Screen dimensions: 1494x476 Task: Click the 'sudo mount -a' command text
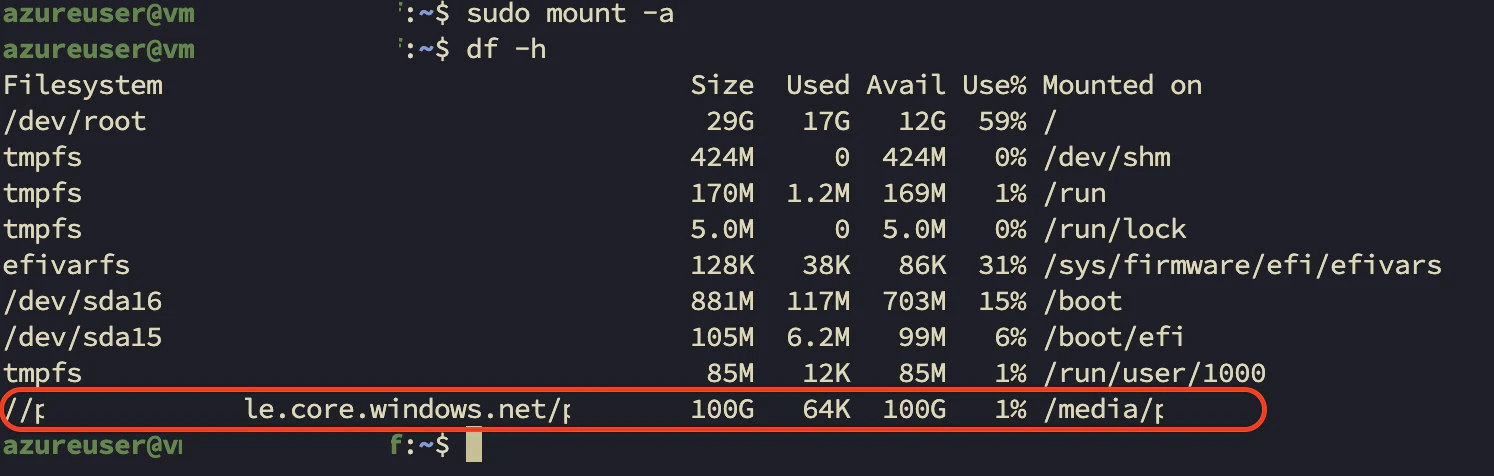point(569,14)
